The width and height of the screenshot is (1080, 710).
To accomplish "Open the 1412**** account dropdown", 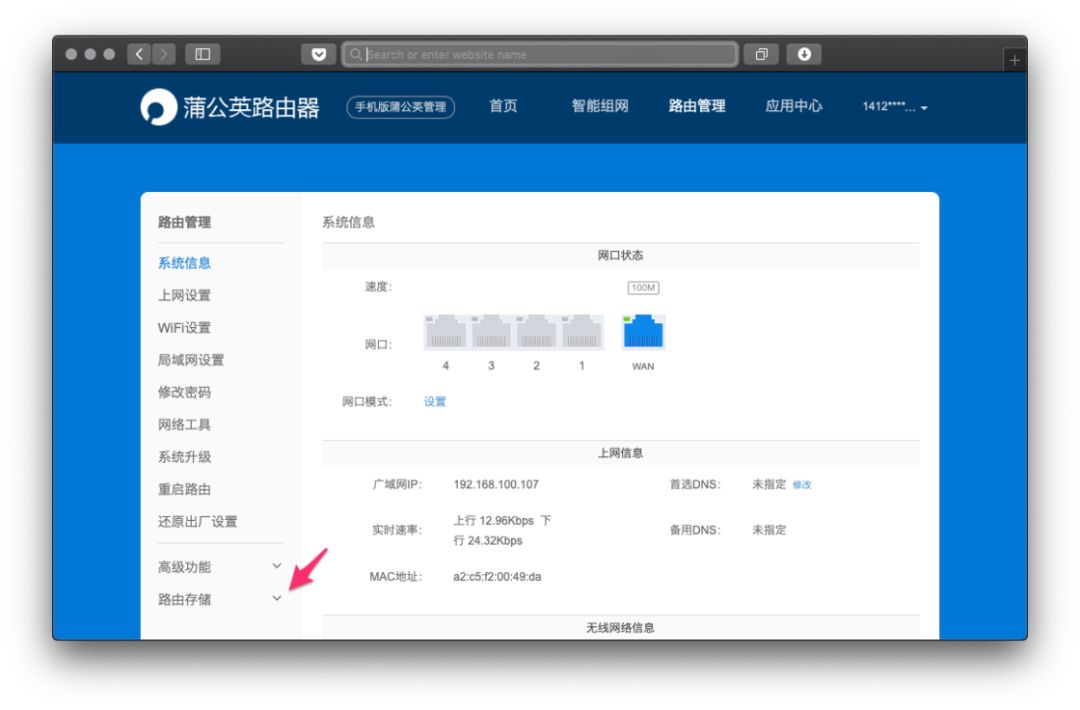I will (895, 107).
